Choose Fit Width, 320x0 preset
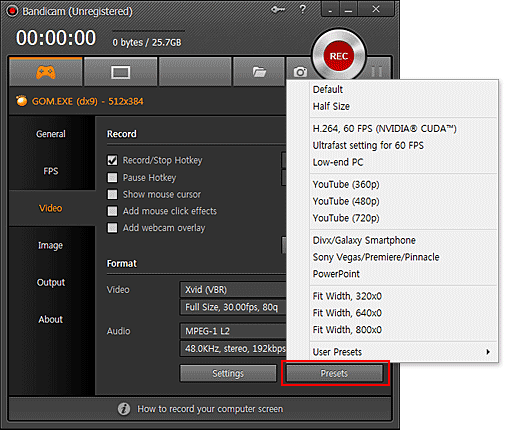 click(x=404, y=296)
